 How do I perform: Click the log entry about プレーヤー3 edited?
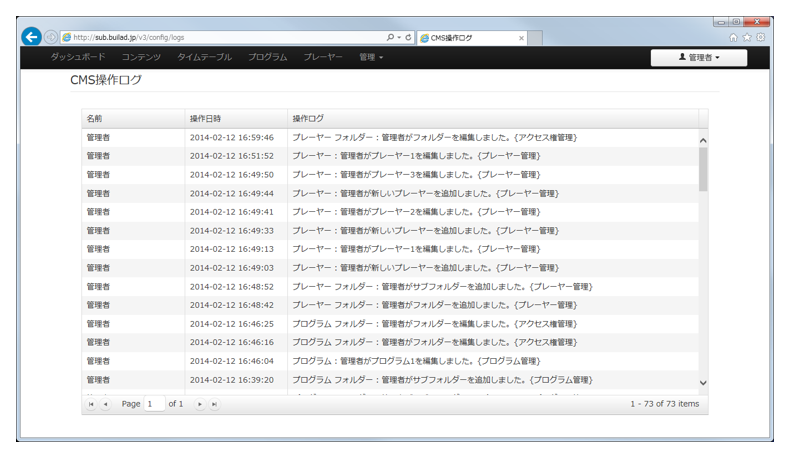416,175
